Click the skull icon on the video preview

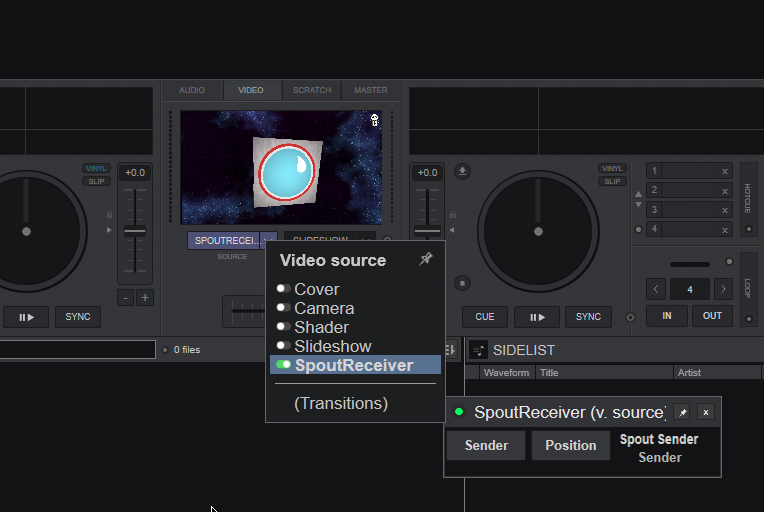point(374,119)
